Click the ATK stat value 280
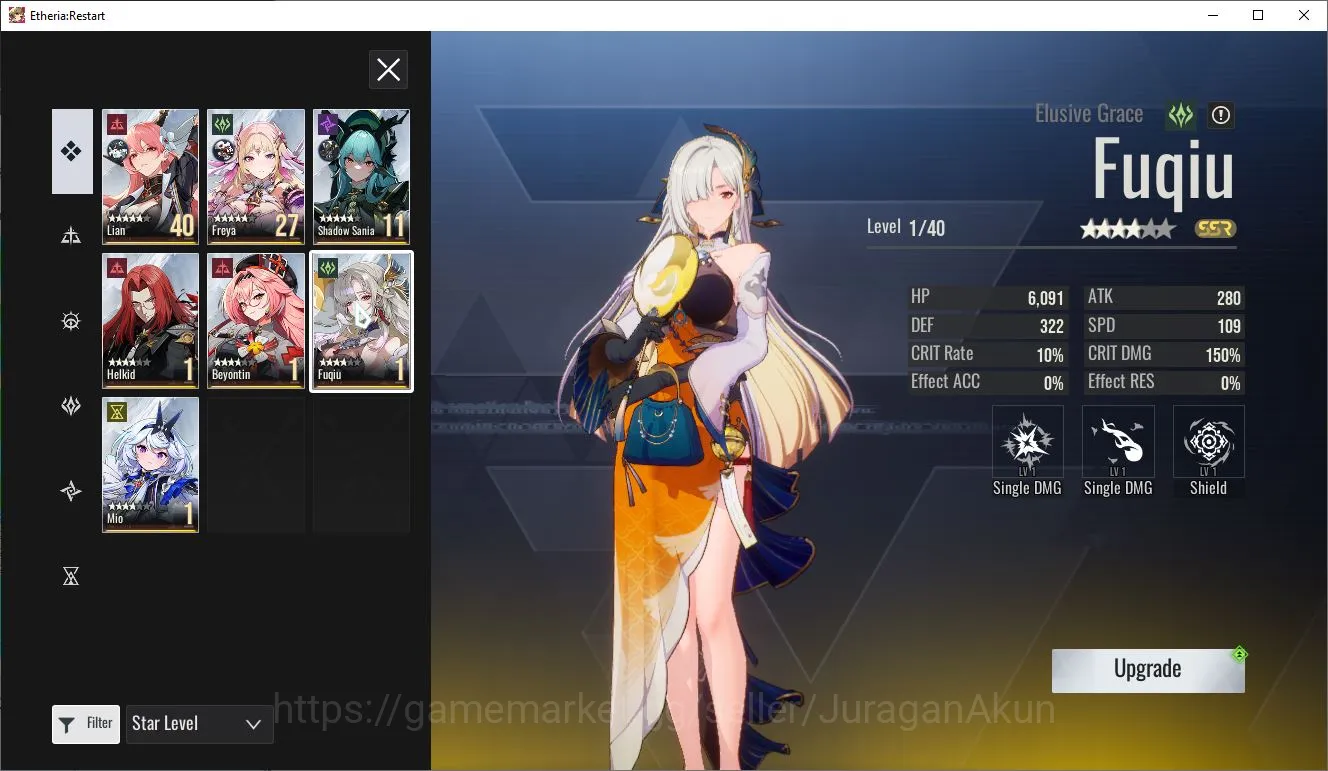Screen dimensions: 1328x771 (x=1228, y=298)
